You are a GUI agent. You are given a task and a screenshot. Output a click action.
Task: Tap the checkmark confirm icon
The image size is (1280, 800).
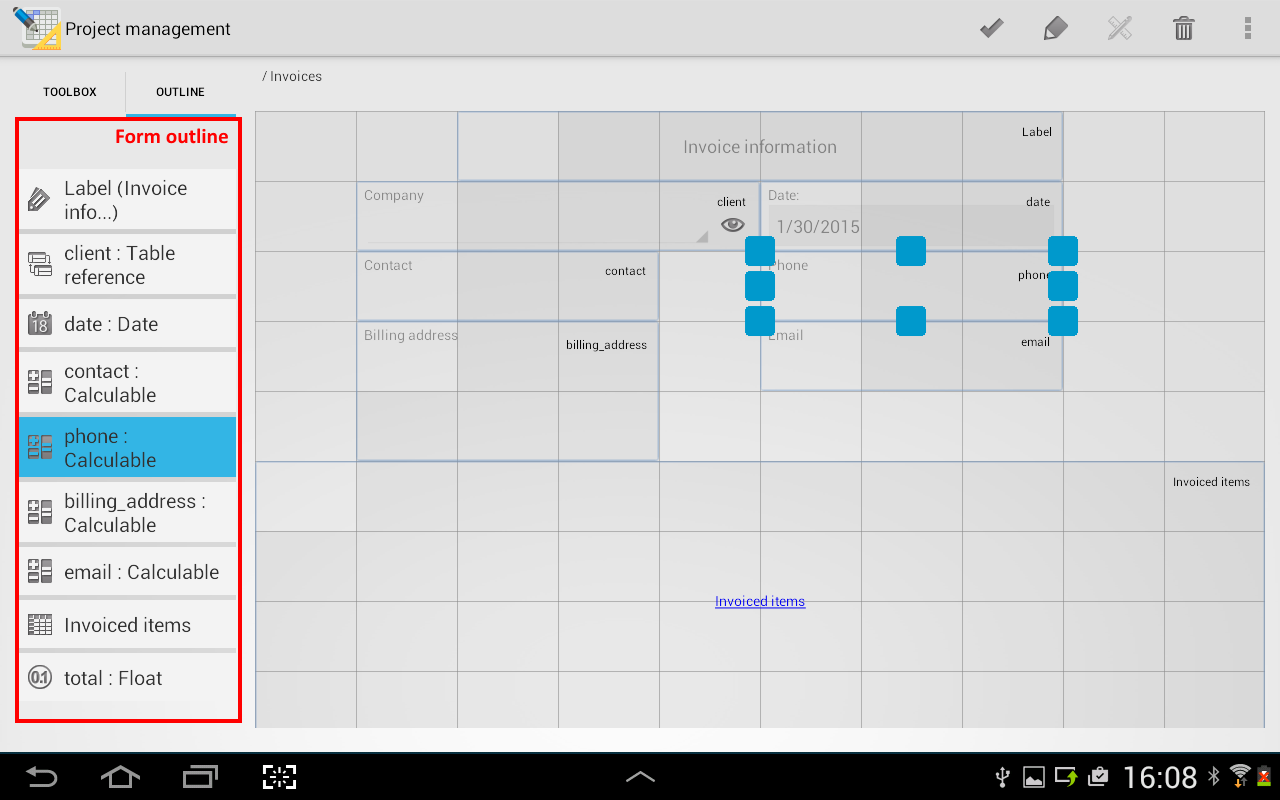991,28
